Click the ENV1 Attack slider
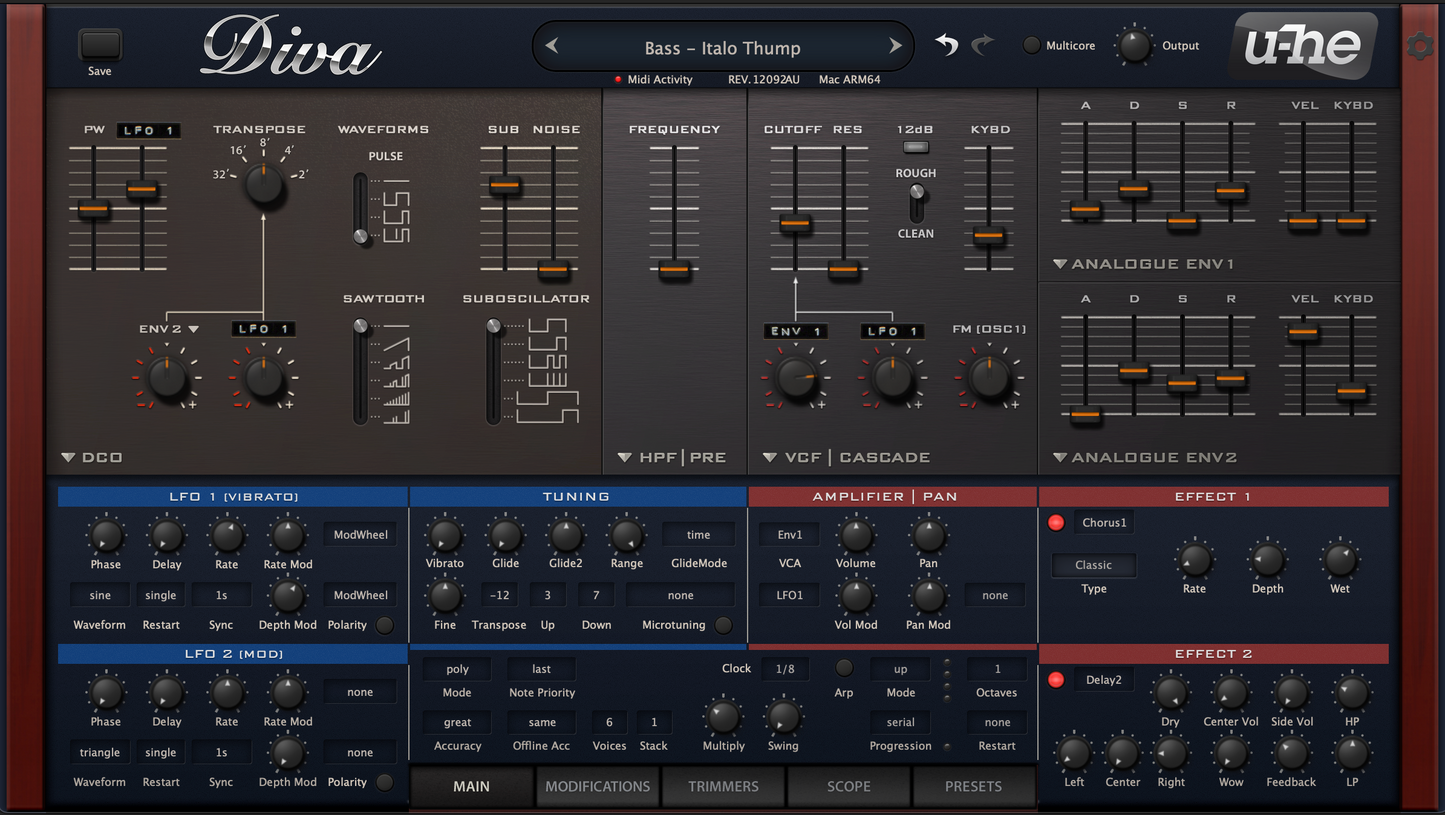The height and width of the screenshot is (815, 1445). [1085, 210]
